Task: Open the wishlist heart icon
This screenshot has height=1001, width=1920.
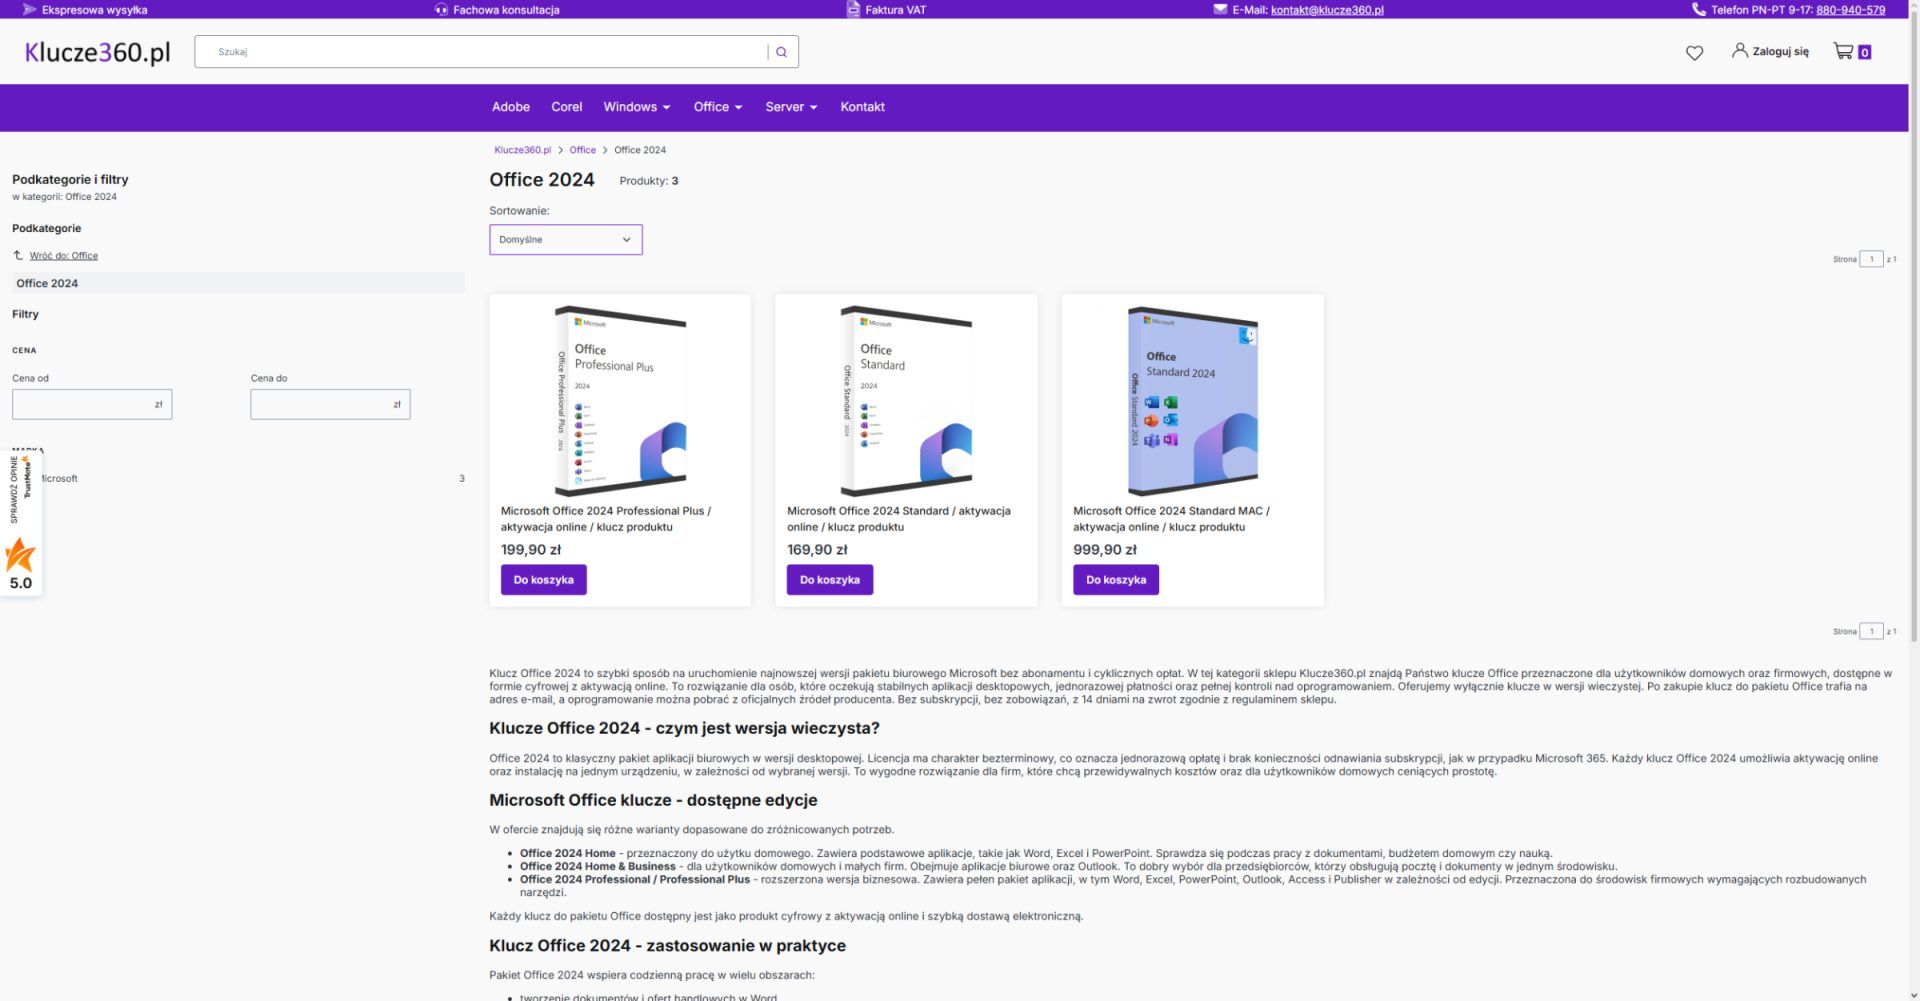Action: pos(1694,53)
